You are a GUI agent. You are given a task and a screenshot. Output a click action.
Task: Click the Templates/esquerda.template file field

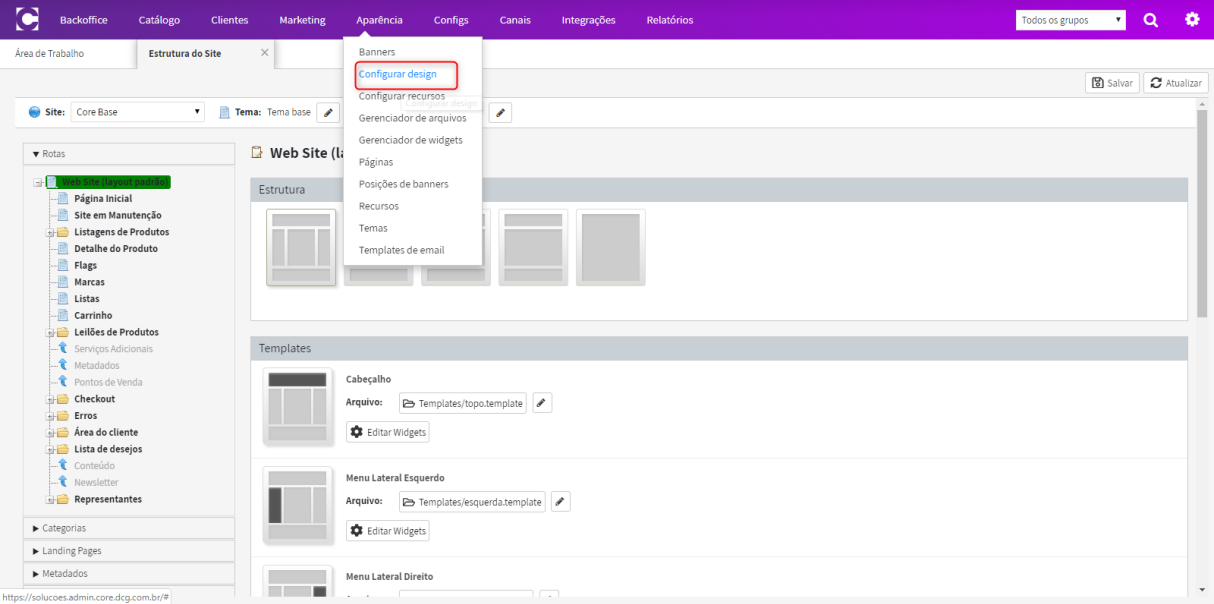coord(472,502)
